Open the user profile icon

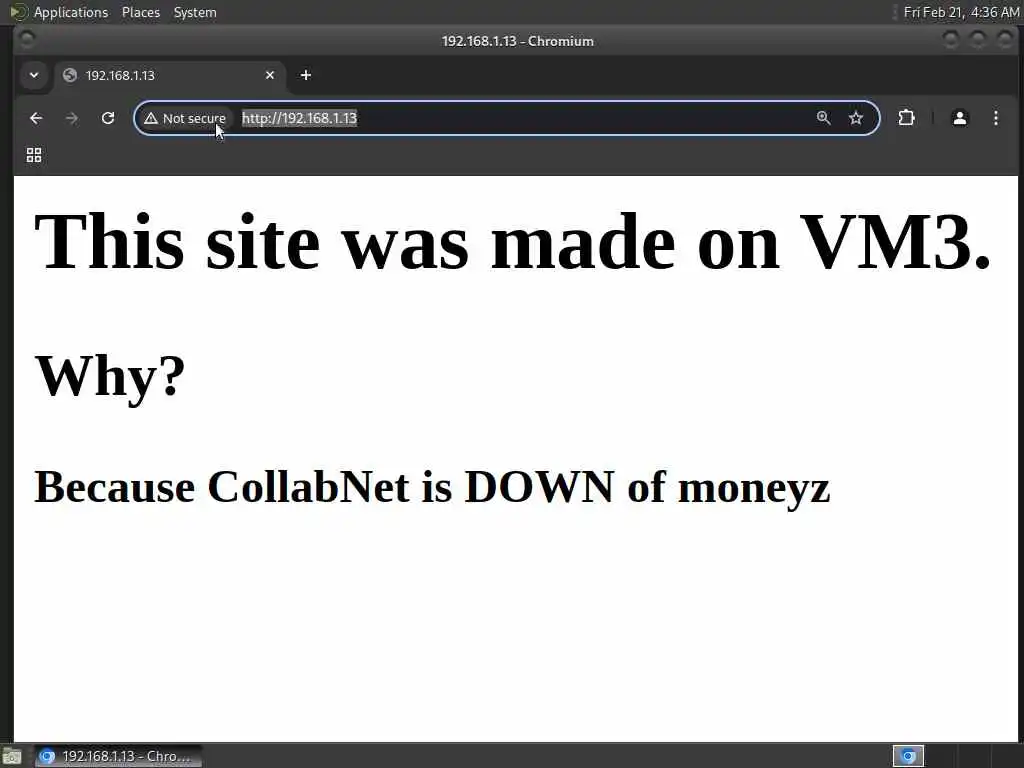pos(959,118)
